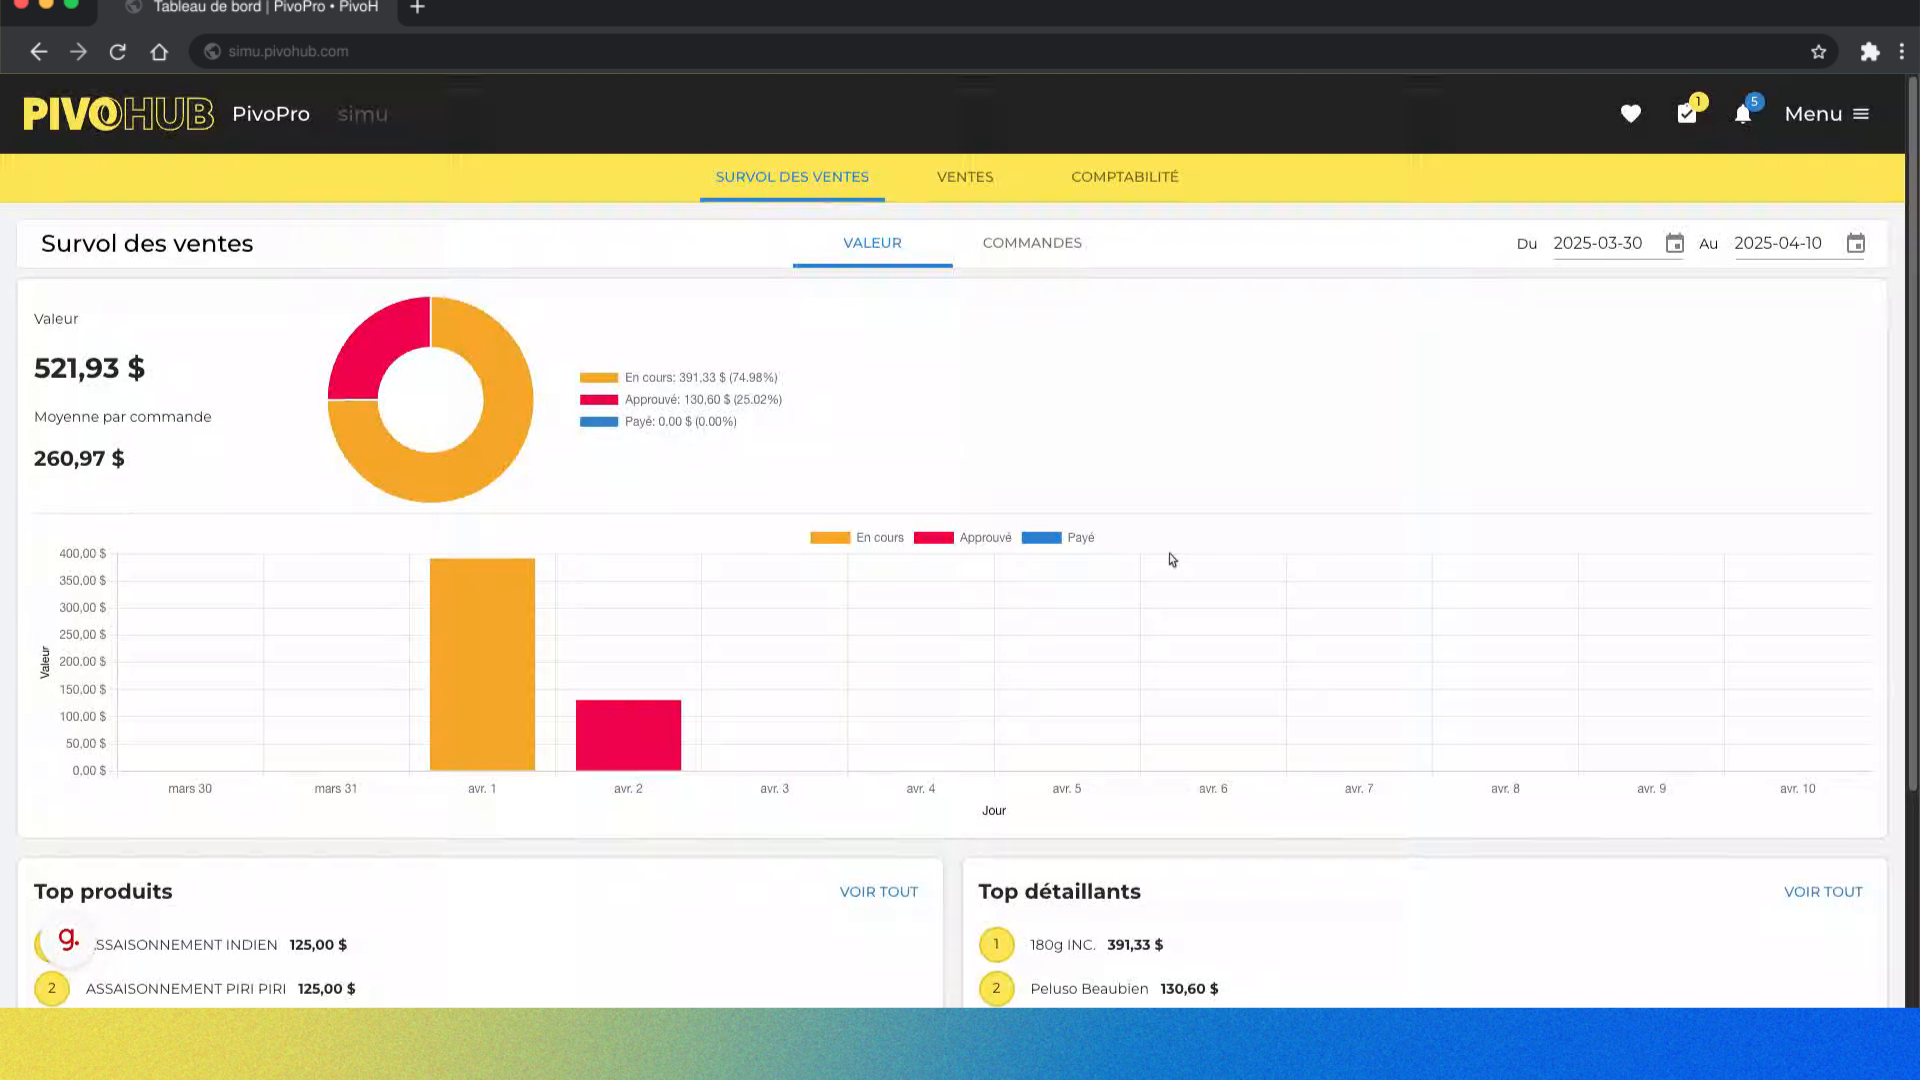Bookmark the page with the star icon

coord(1819,52)
